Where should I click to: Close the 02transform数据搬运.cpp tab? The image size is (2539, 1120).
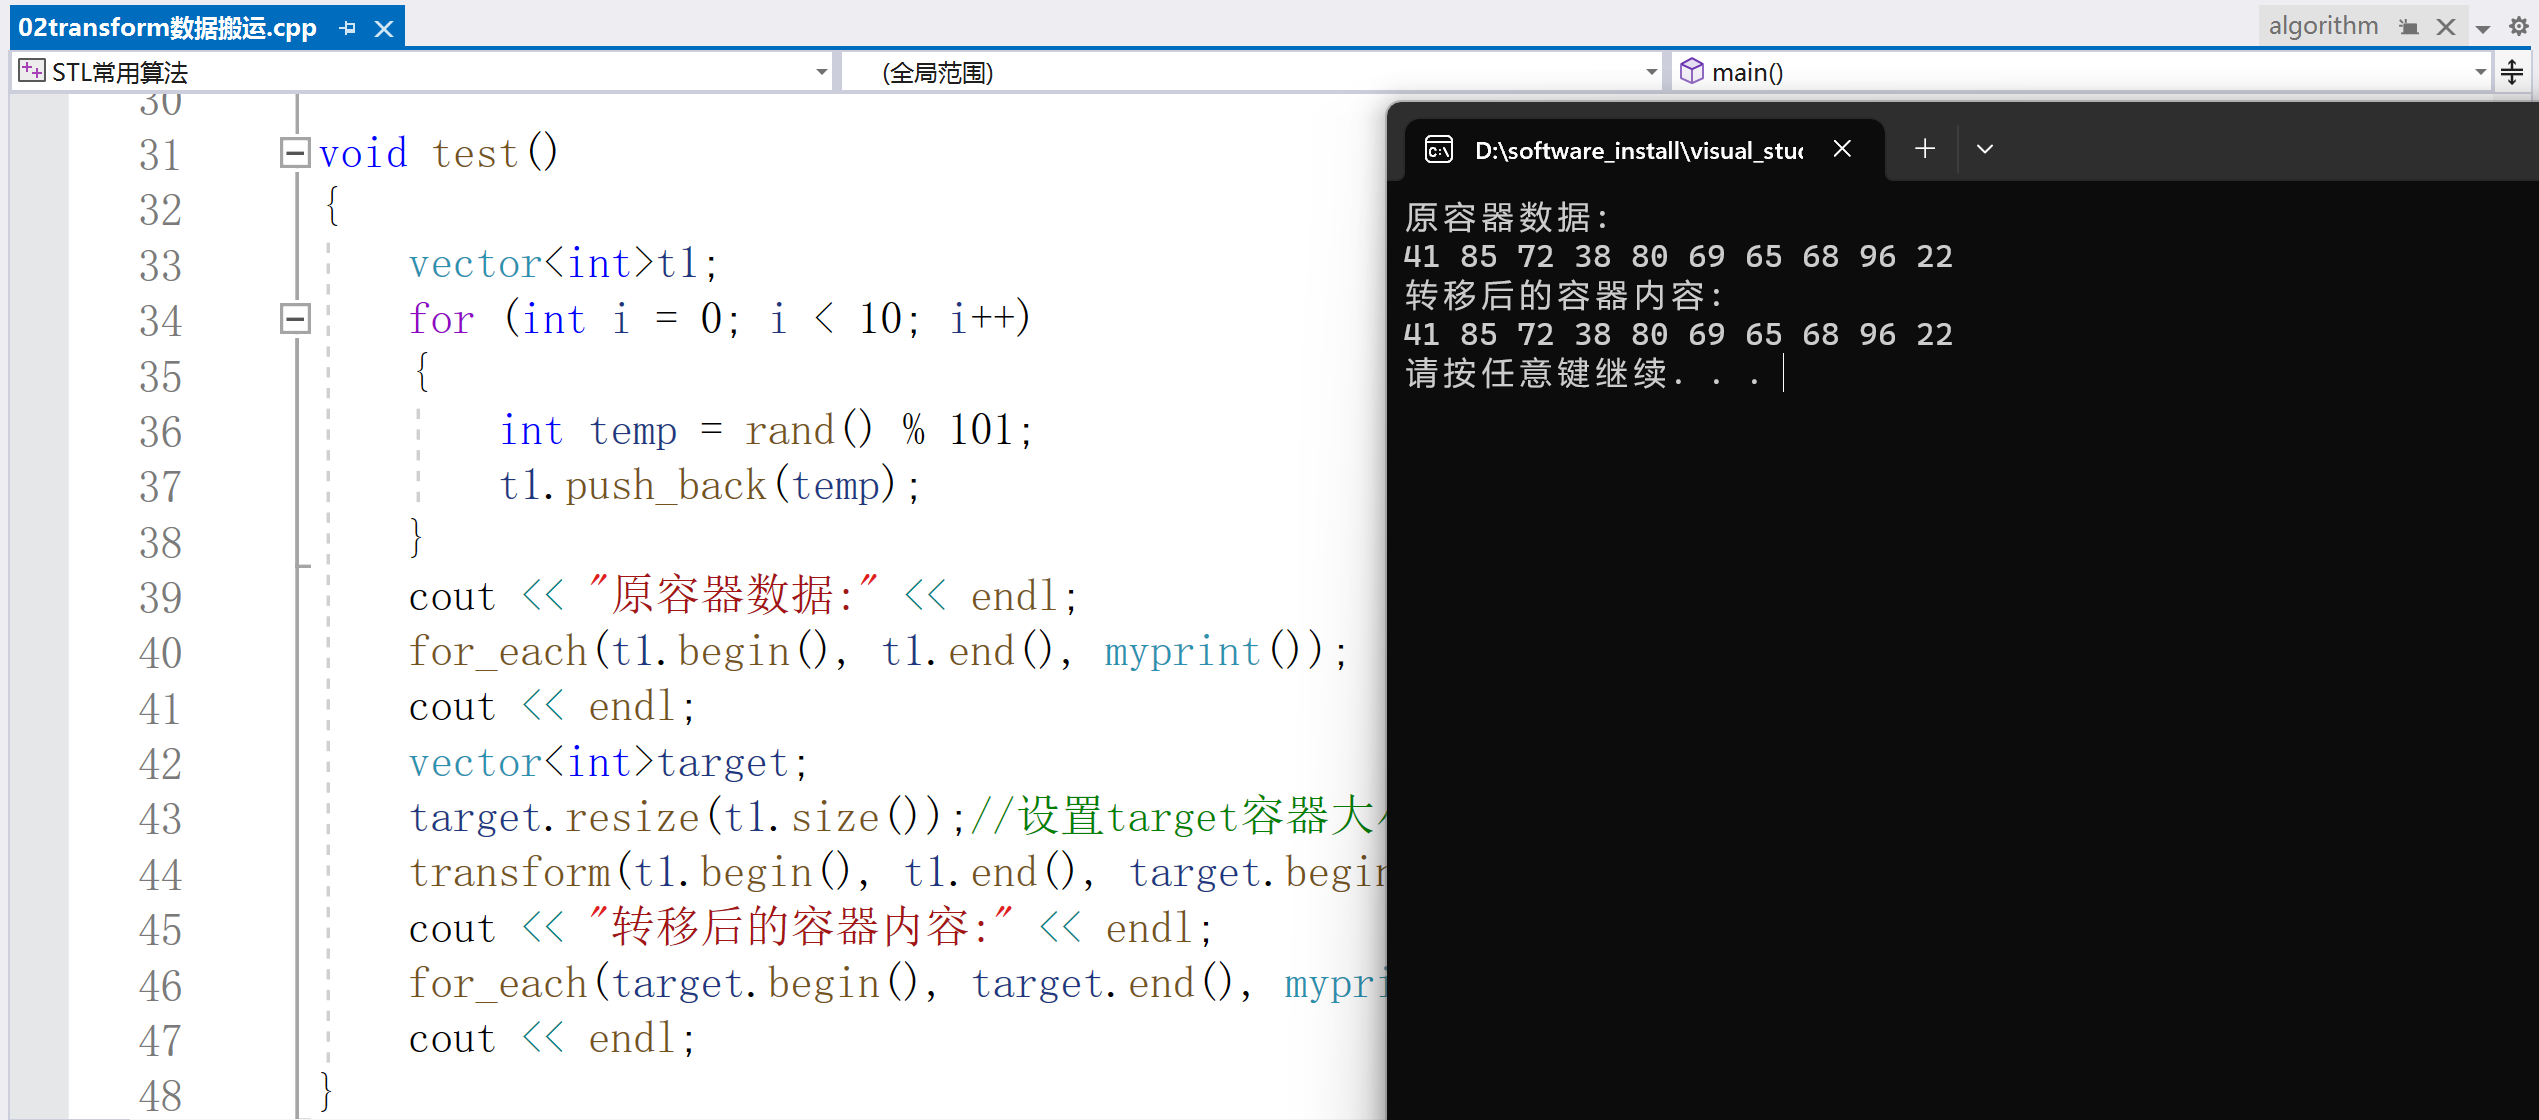click(384, 28)
